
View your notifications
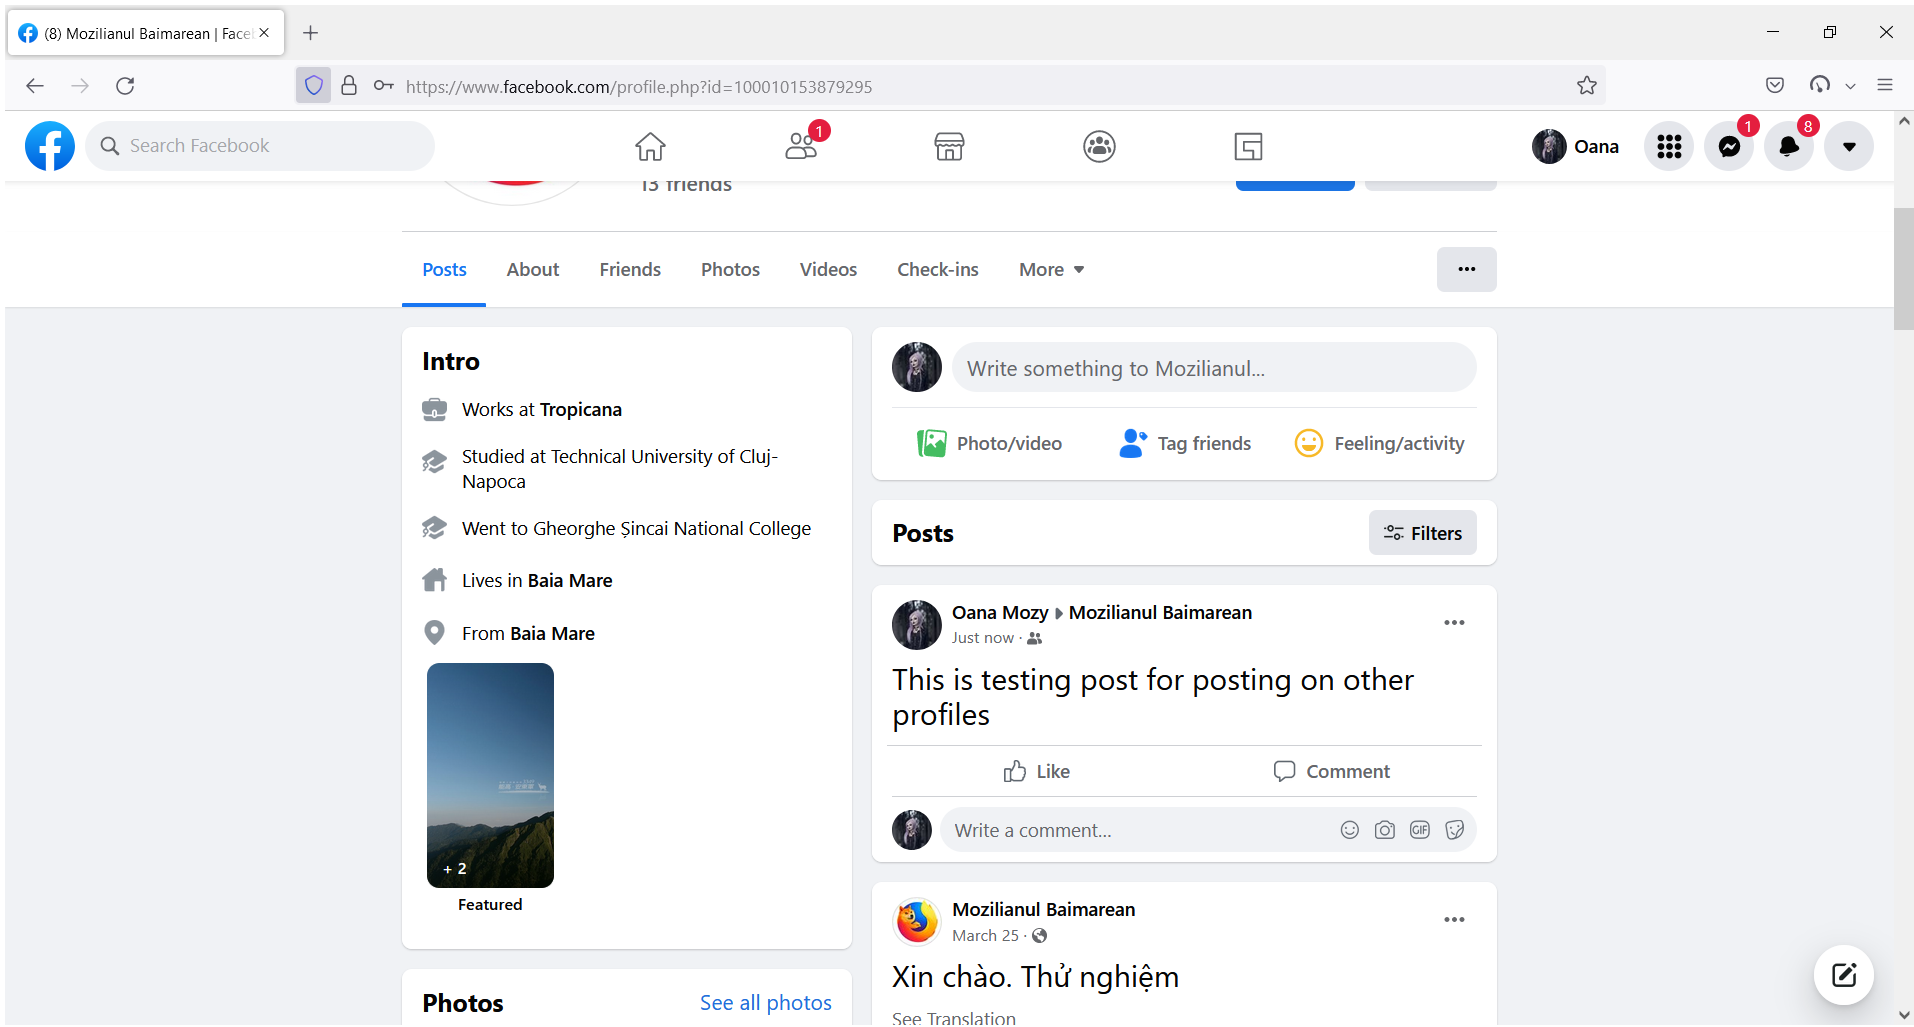click(1789, 146)
